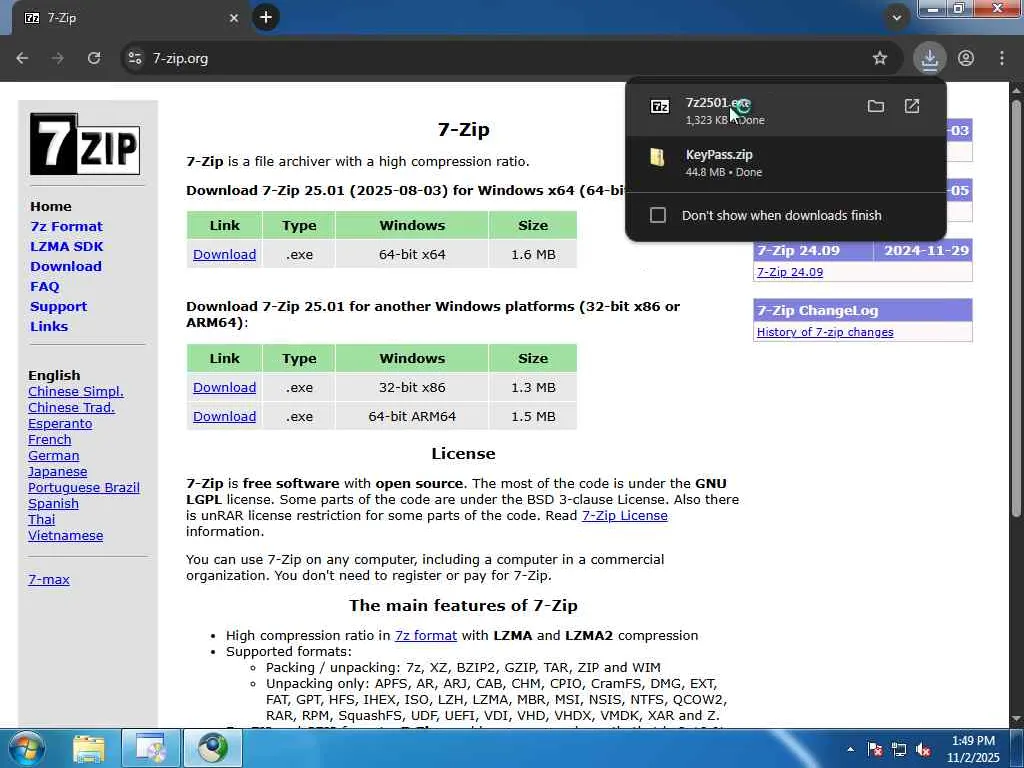Screen dimensions: 1024x768
Task: Switch language to Thai
Action: click(41, 519)
